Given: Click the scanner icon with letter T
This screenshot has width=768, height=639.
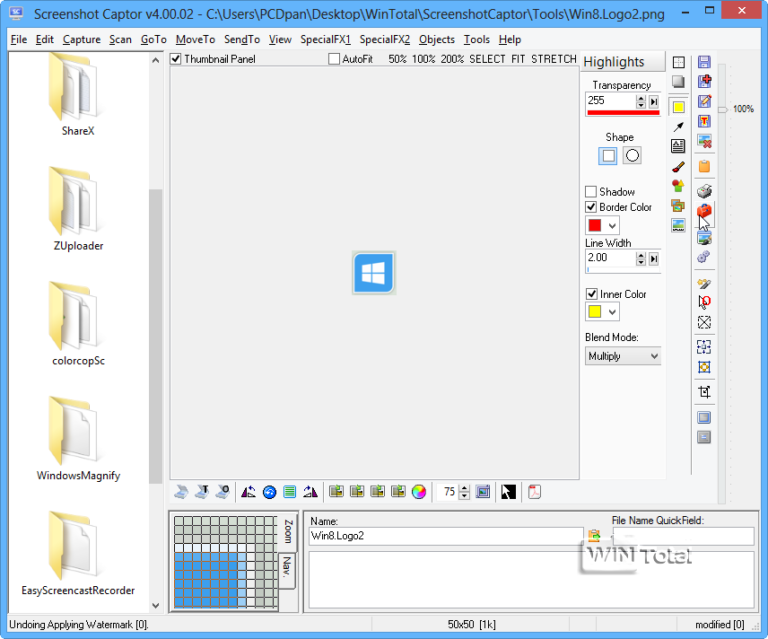Looking at the screenshot, I should [202, 492].
